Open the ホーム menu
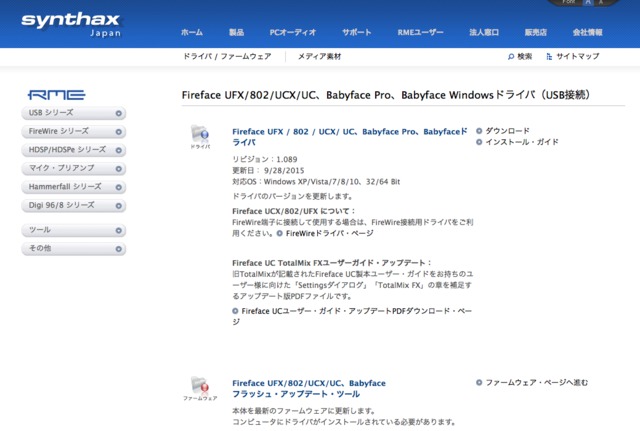Screen dimensions: 640x431 (192, 32)
